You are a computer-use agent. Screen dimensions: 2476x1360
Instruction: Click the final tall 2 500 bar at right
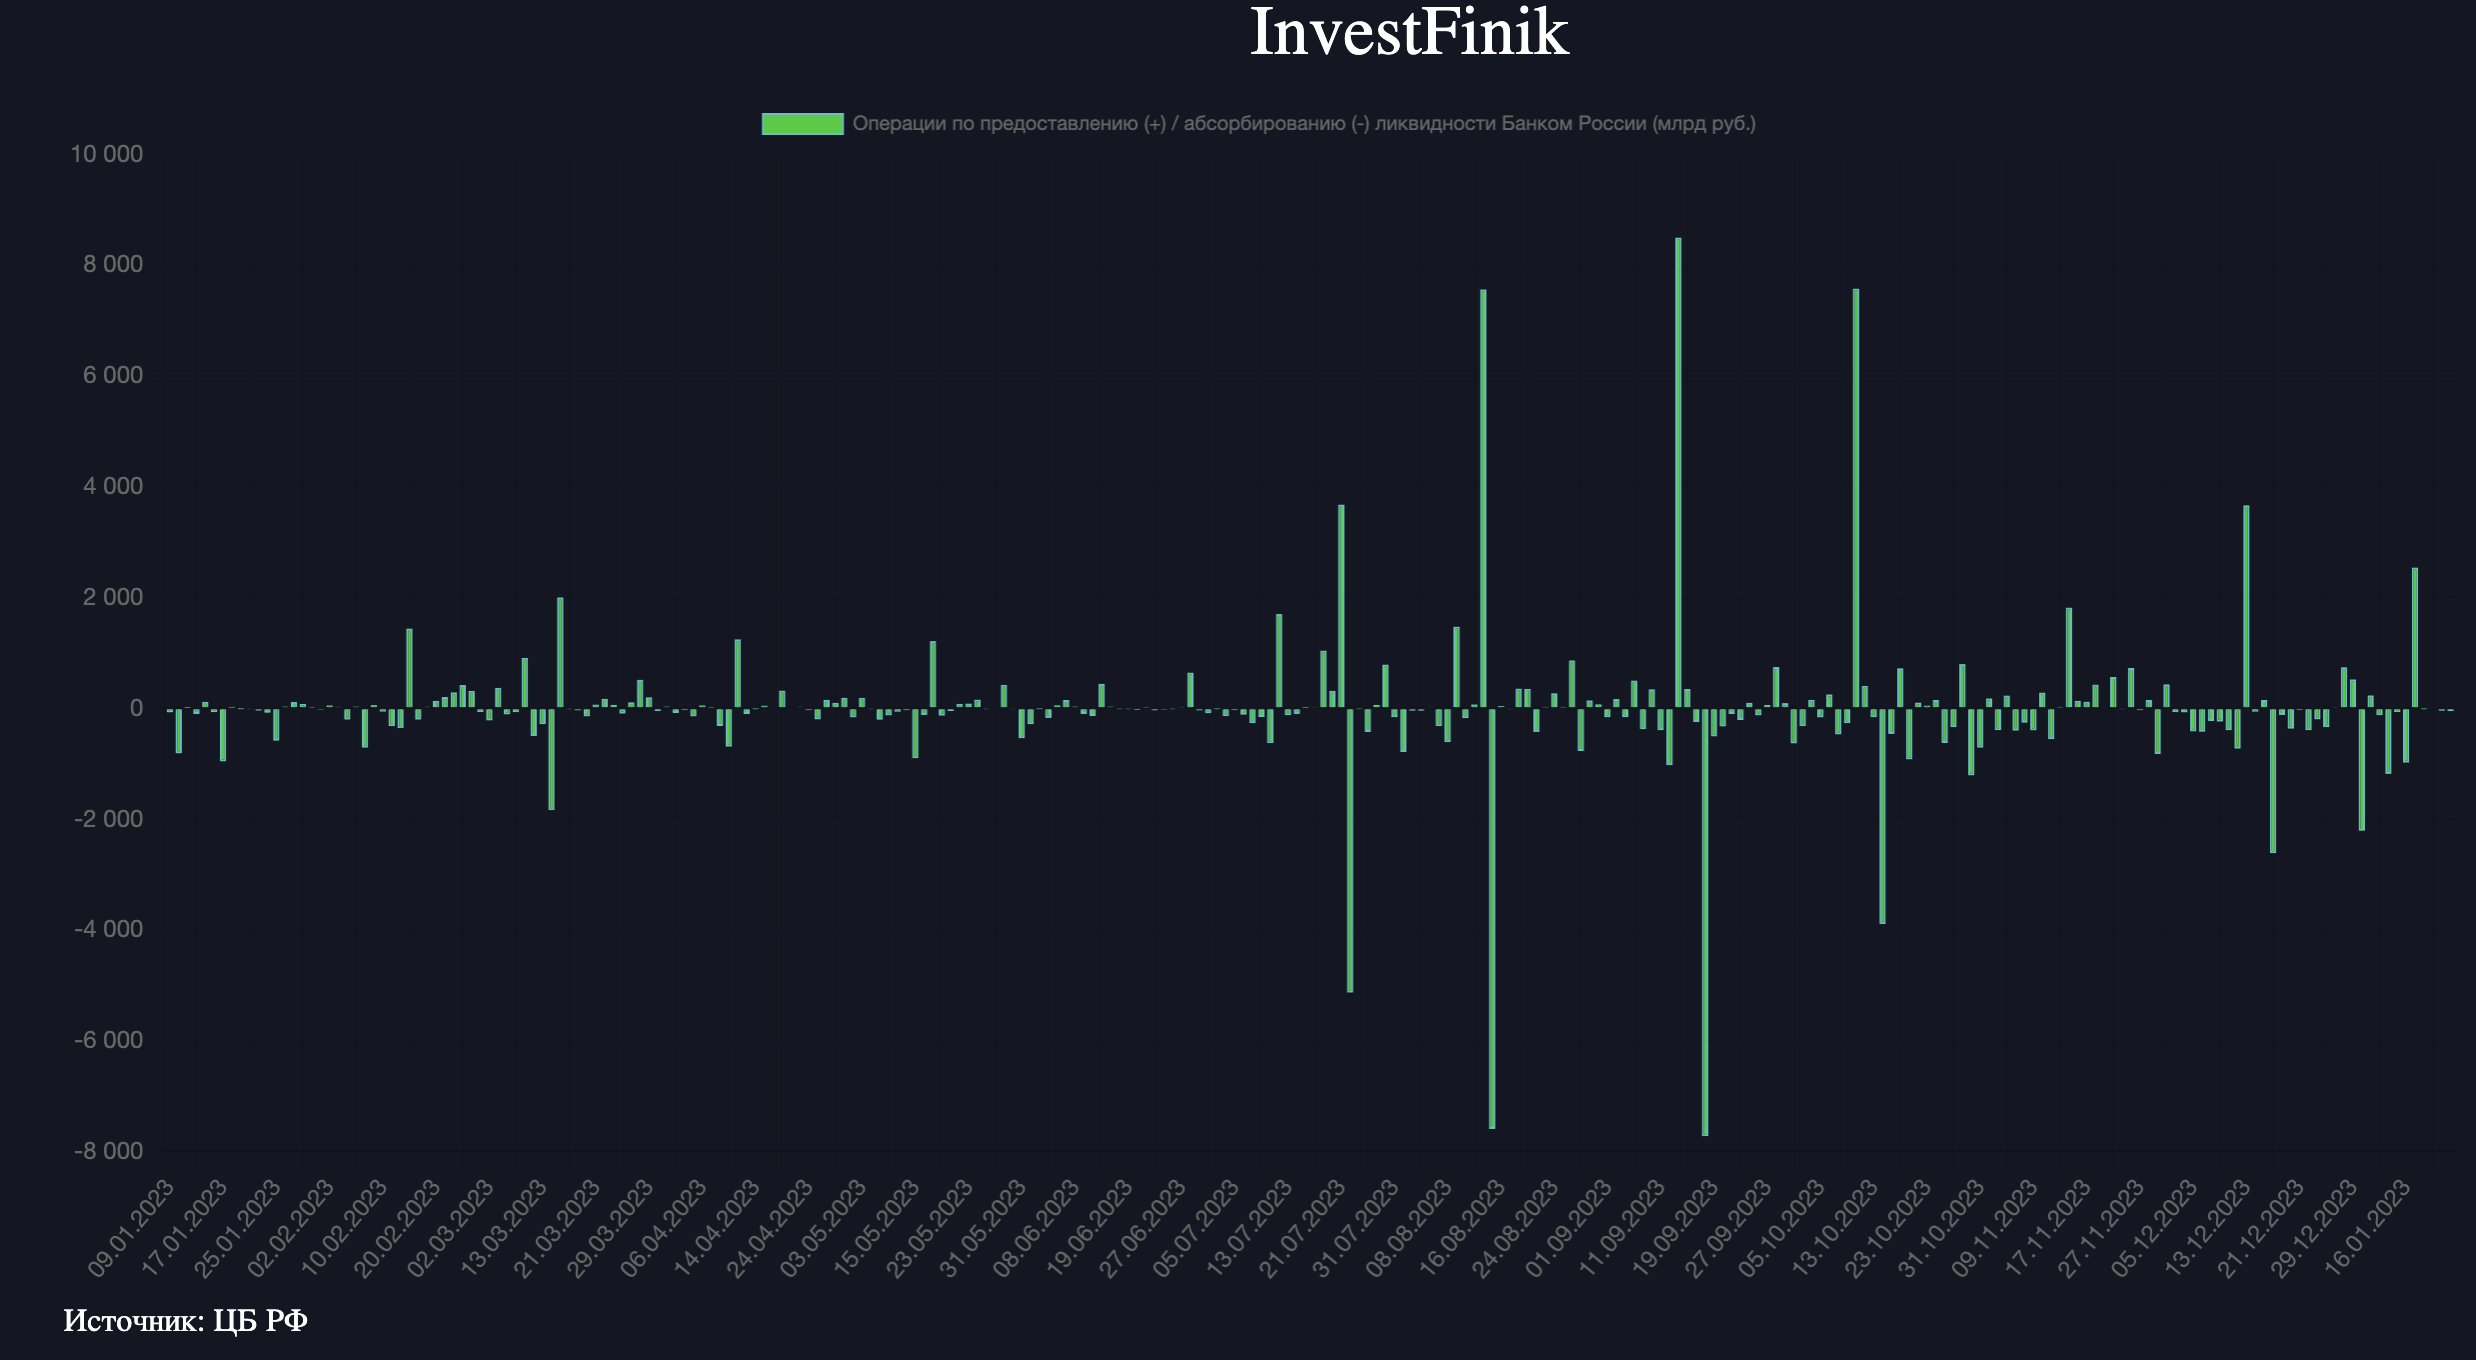point(2415,638)
